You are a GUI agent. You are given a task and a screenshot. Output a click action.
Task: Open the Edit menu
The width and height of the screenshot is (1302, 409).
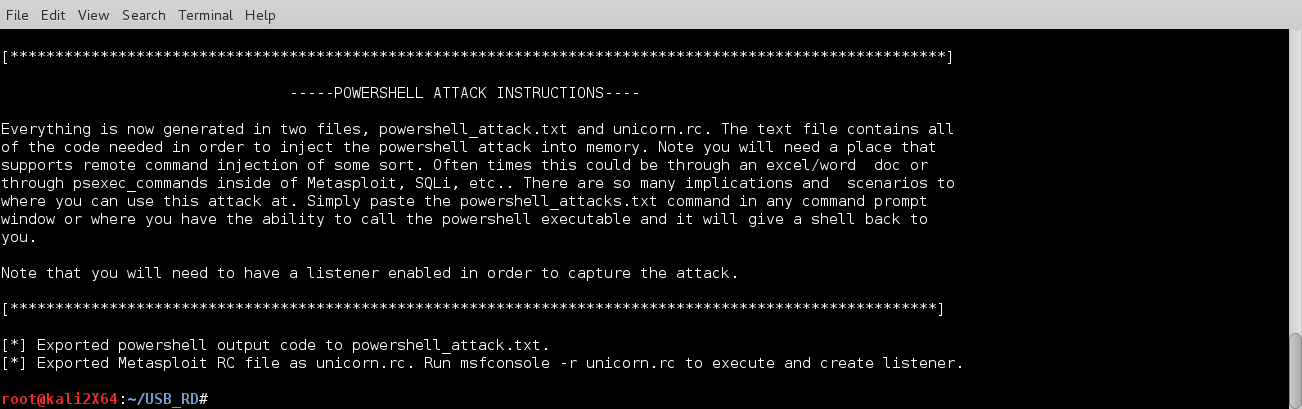(x=52, y=15)
